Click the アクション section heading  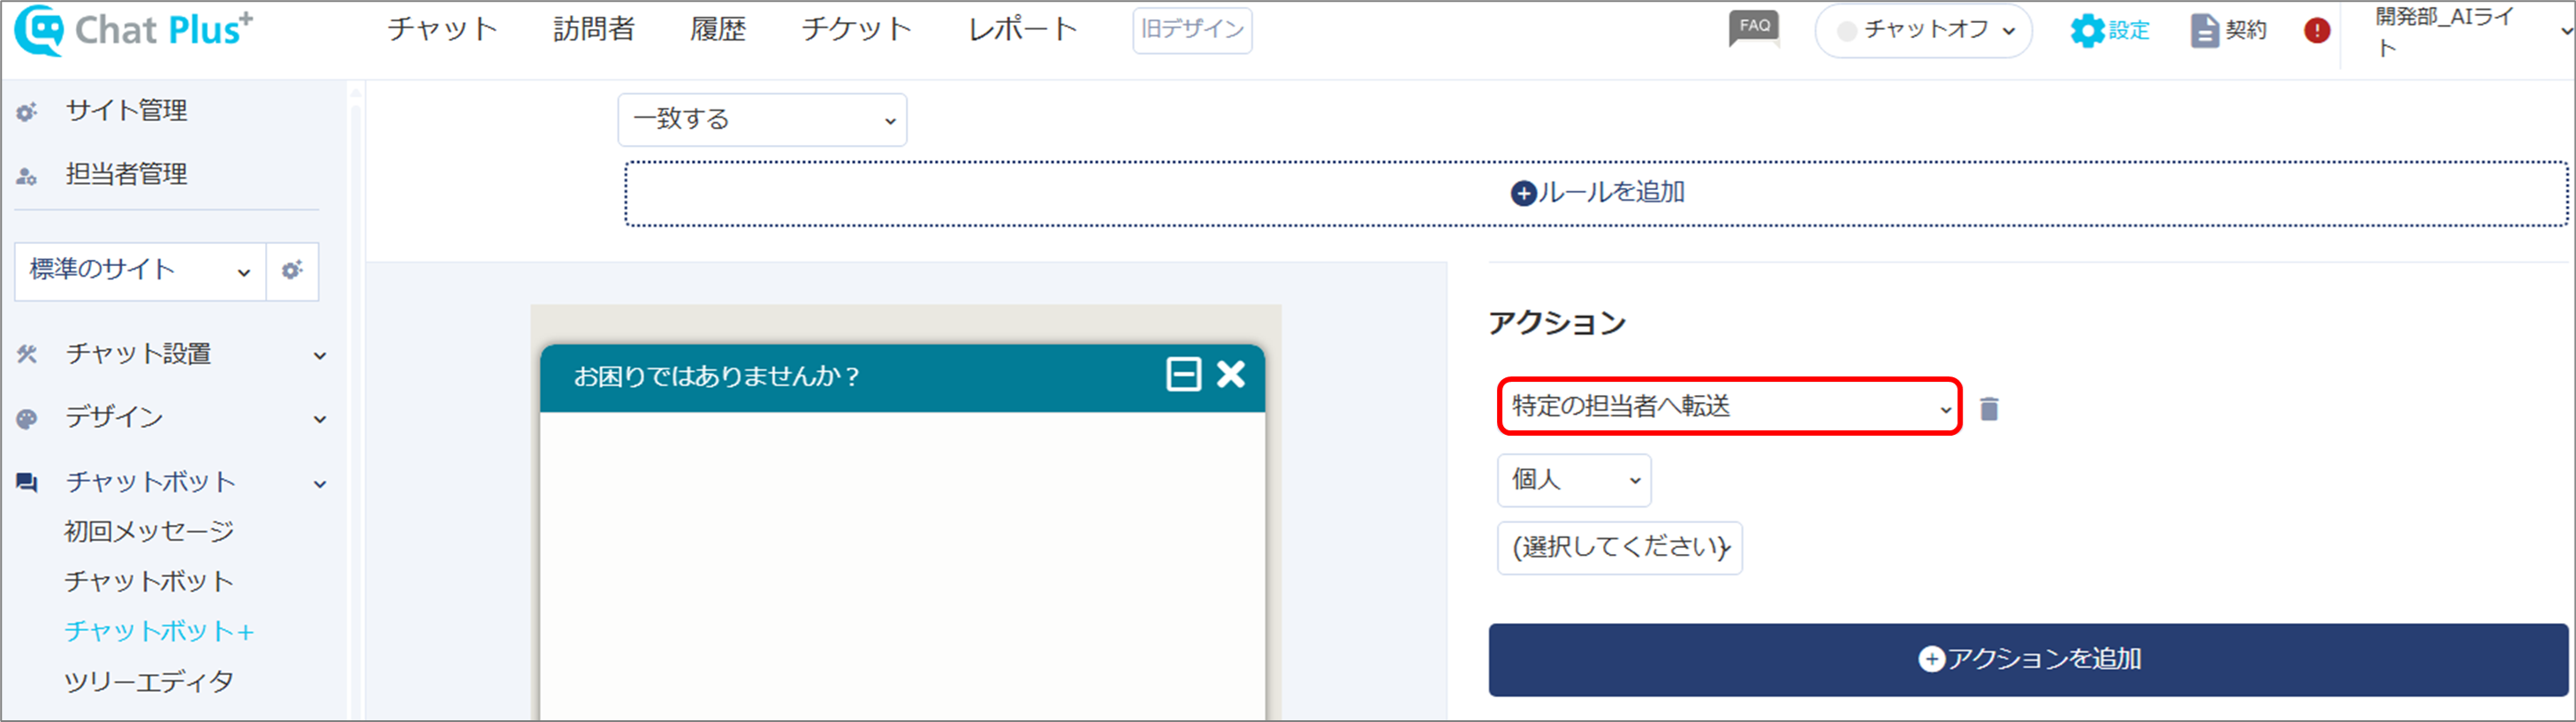click(x=1557, y=324)
